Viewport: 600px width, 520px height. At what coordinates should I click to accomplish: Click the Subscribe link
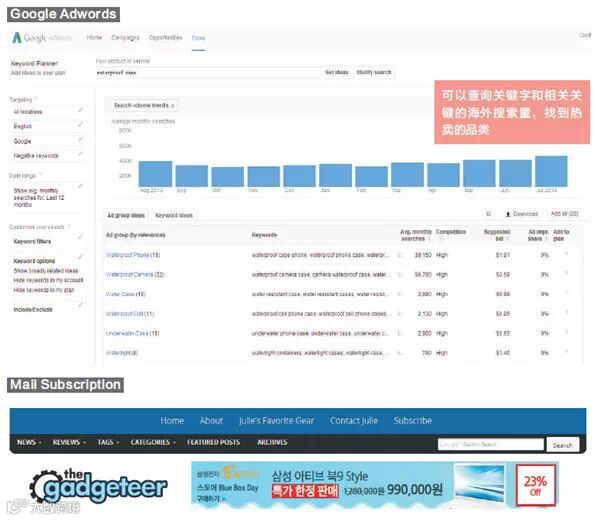click(x=412, y=421)
